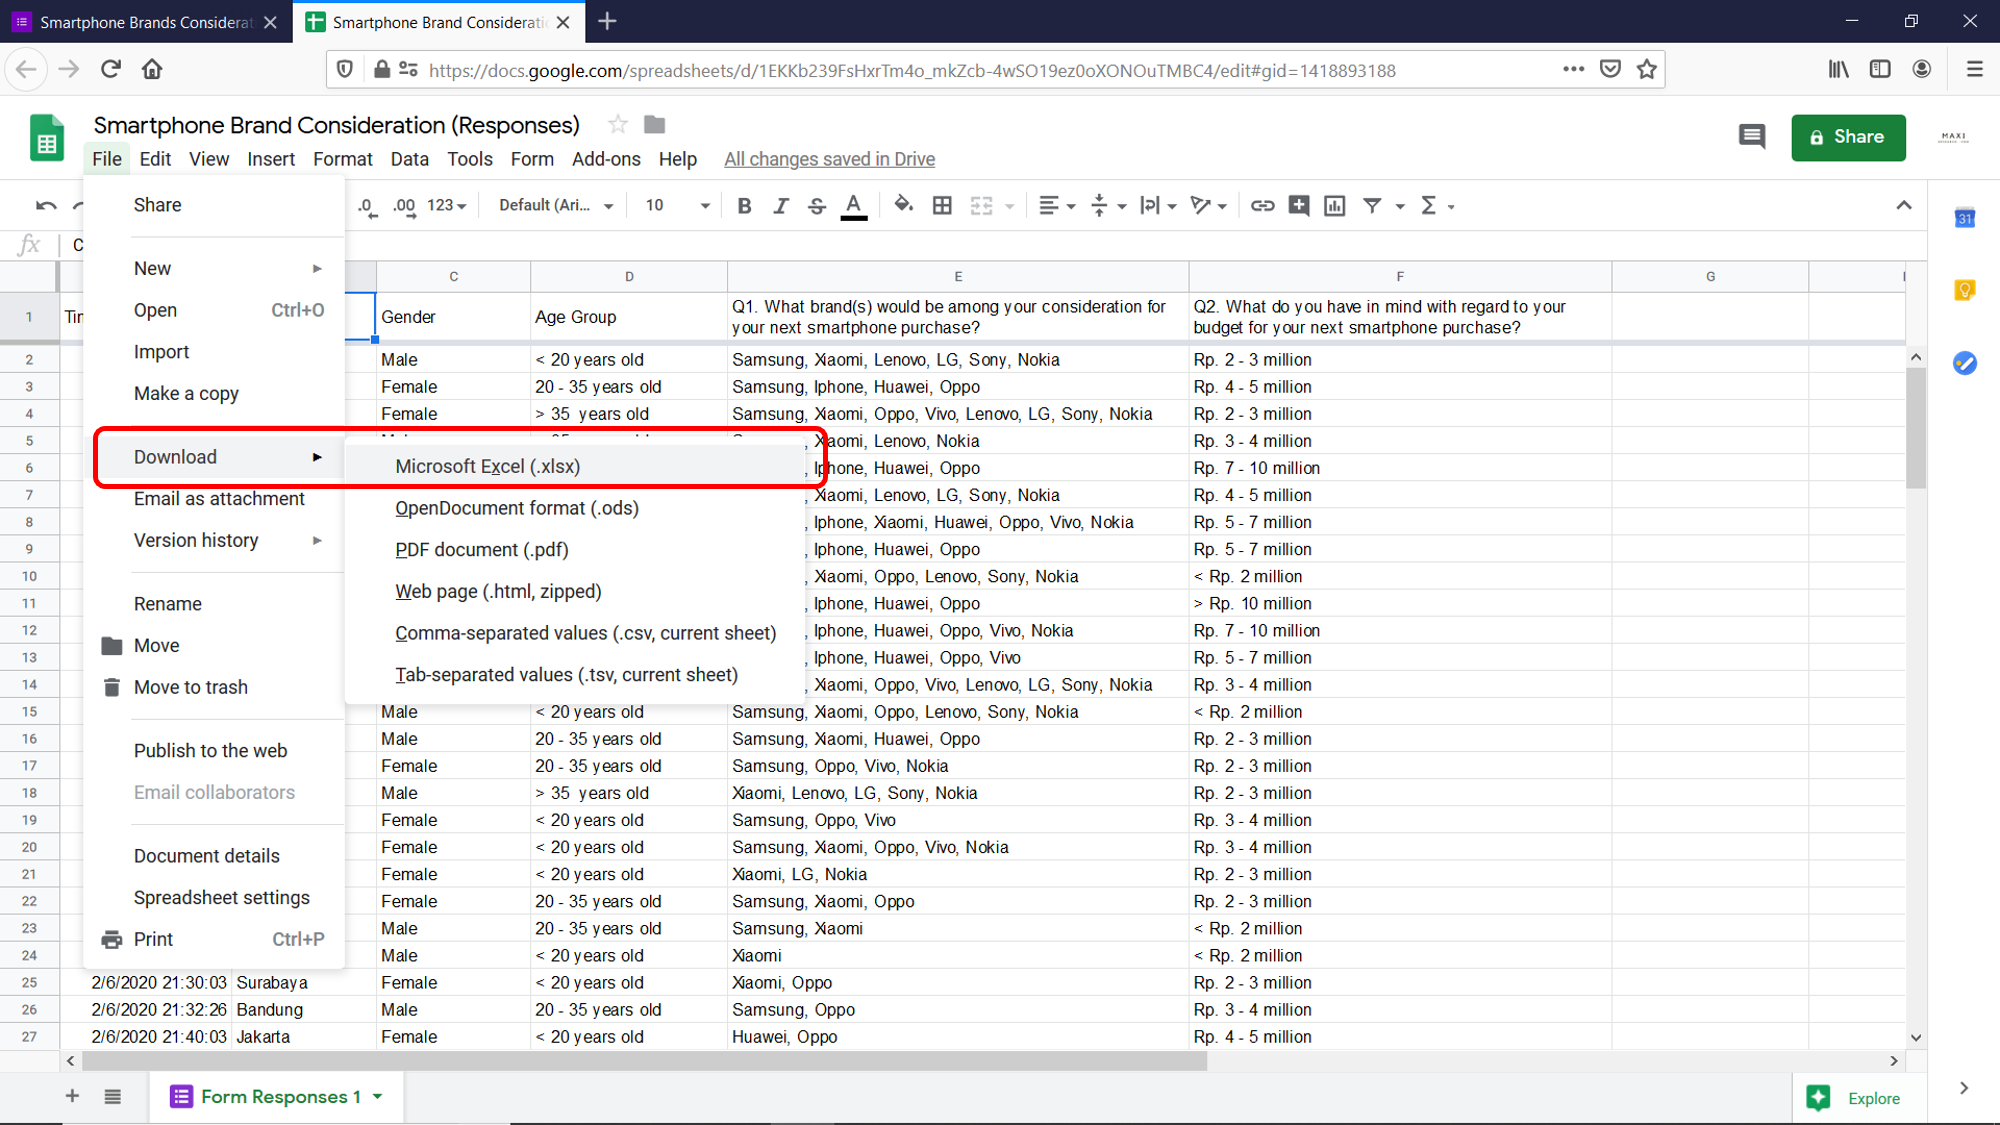Open the text rotation dropdown
This screenshot has height=1125, width=2000.
coord(1208,206)
